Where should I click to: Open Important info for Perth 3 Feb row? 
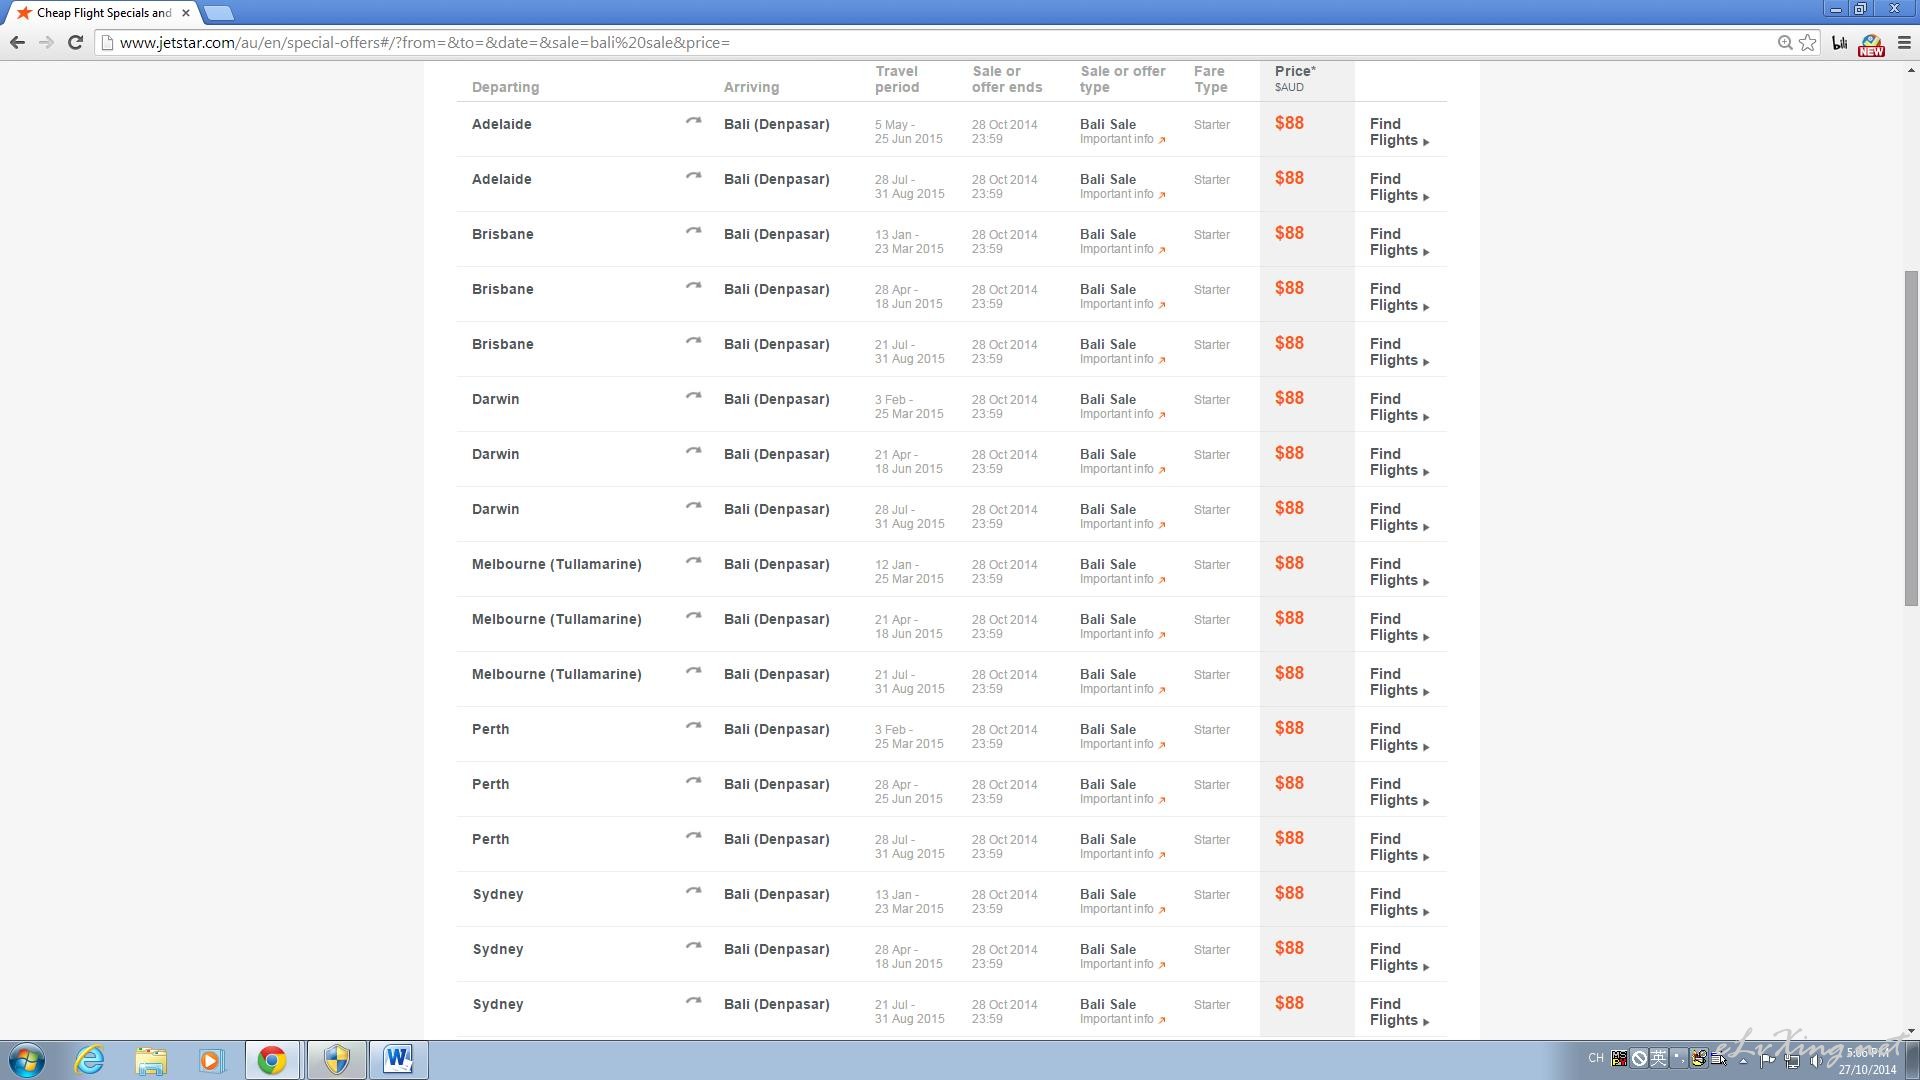point(1122,744)
